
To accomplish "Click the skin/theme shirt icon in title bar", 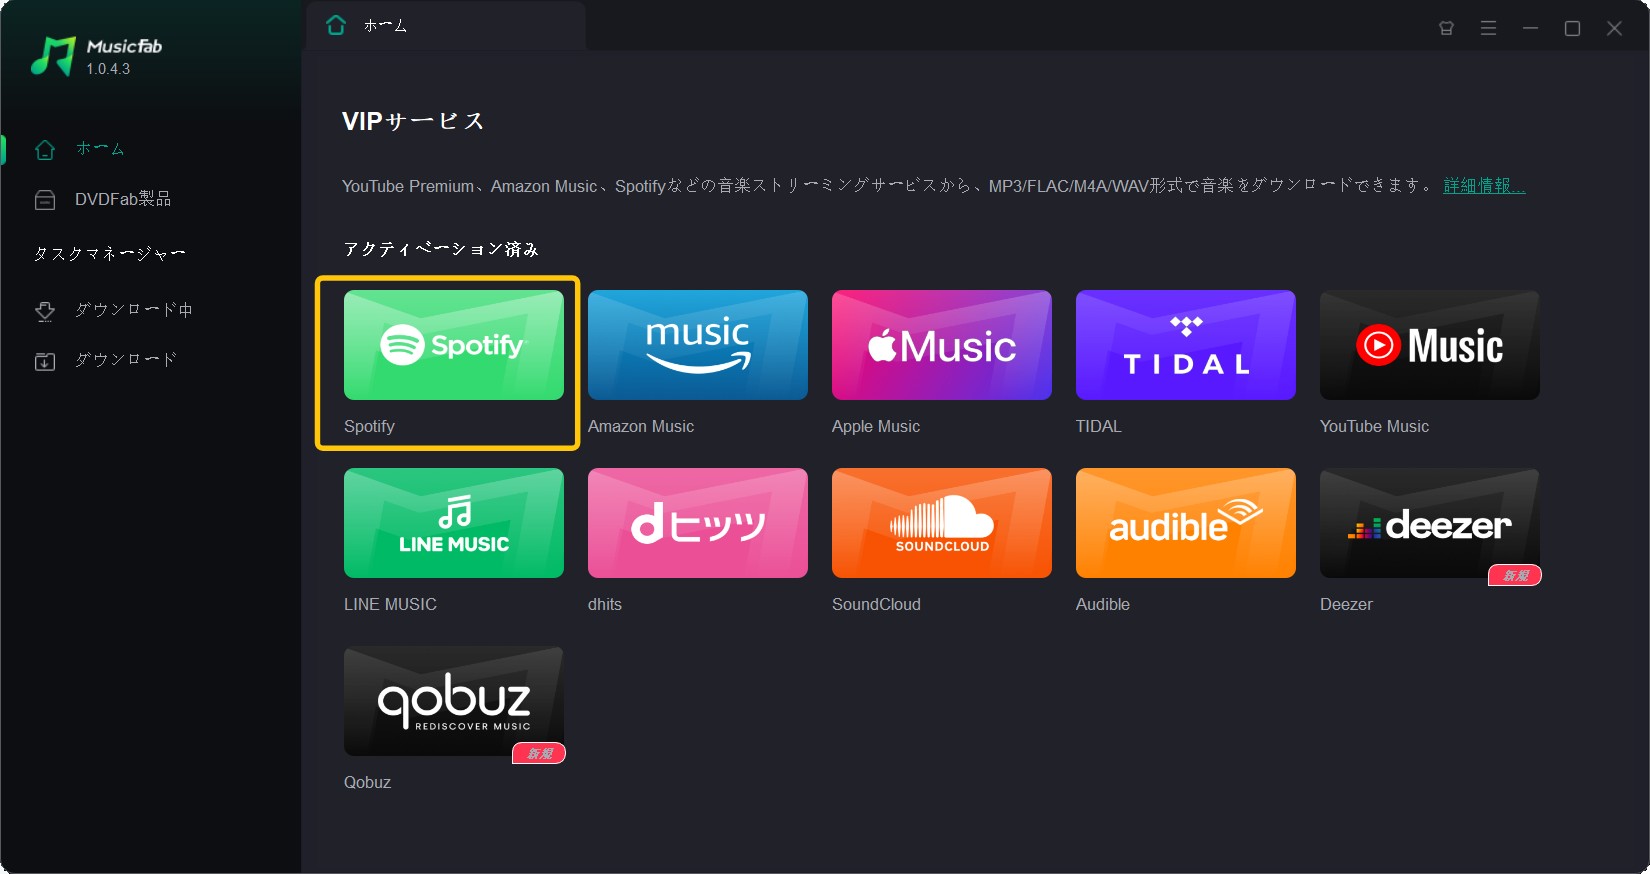I will (x=1446, y=28).
